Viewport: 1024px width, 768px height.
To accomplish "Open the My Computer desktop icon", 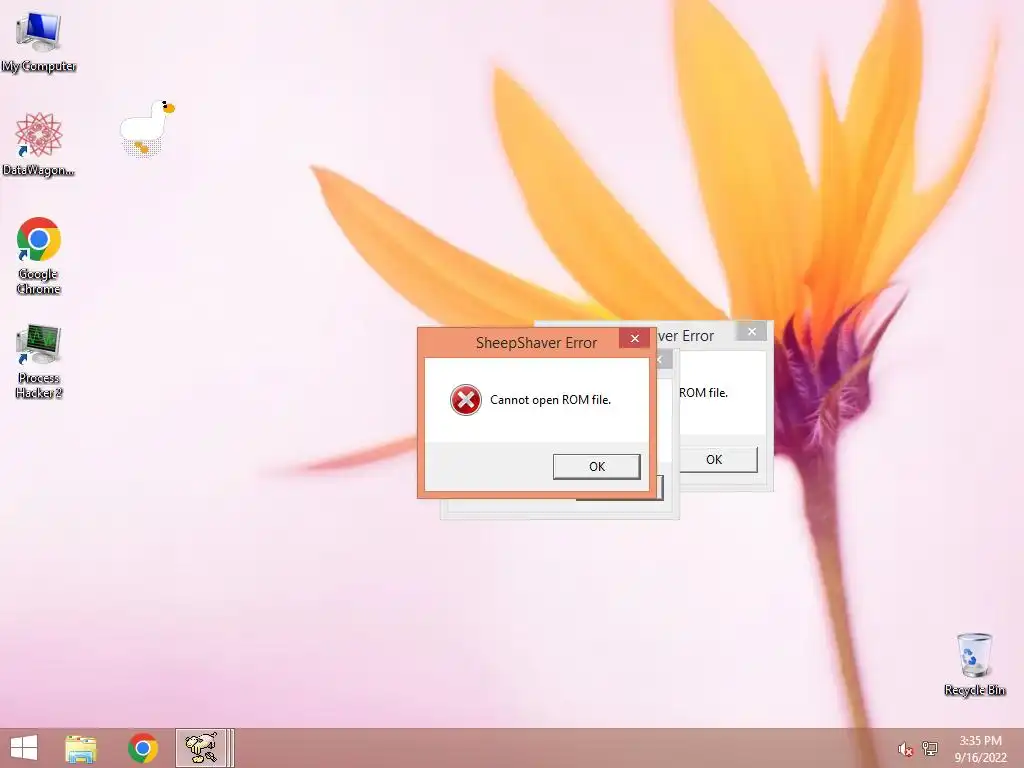I will pyautogui.click(x=39, y=42).
